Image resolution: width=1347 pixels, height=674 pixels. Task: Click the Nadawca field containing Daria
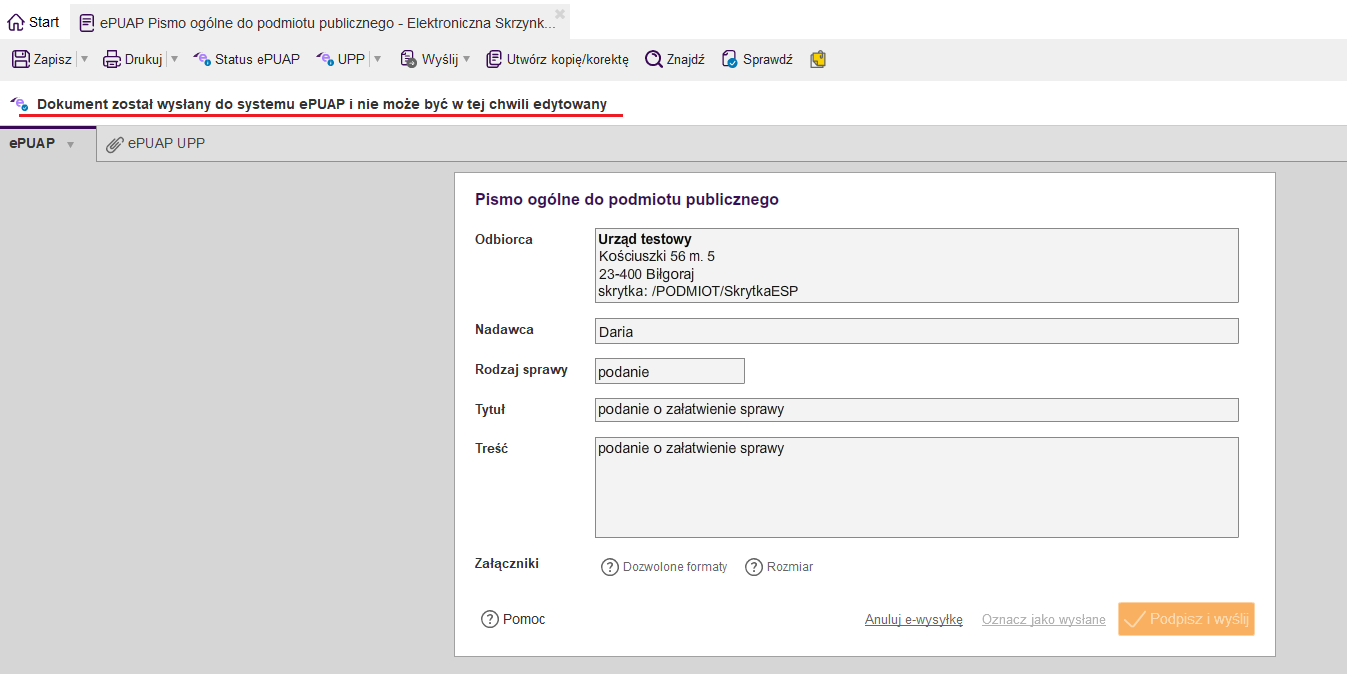916,331
